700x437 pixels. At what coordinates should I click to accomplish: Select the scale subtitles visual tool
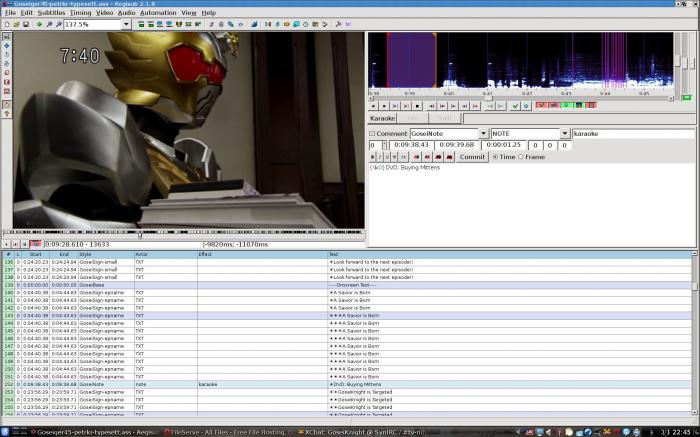click(6, 72)
